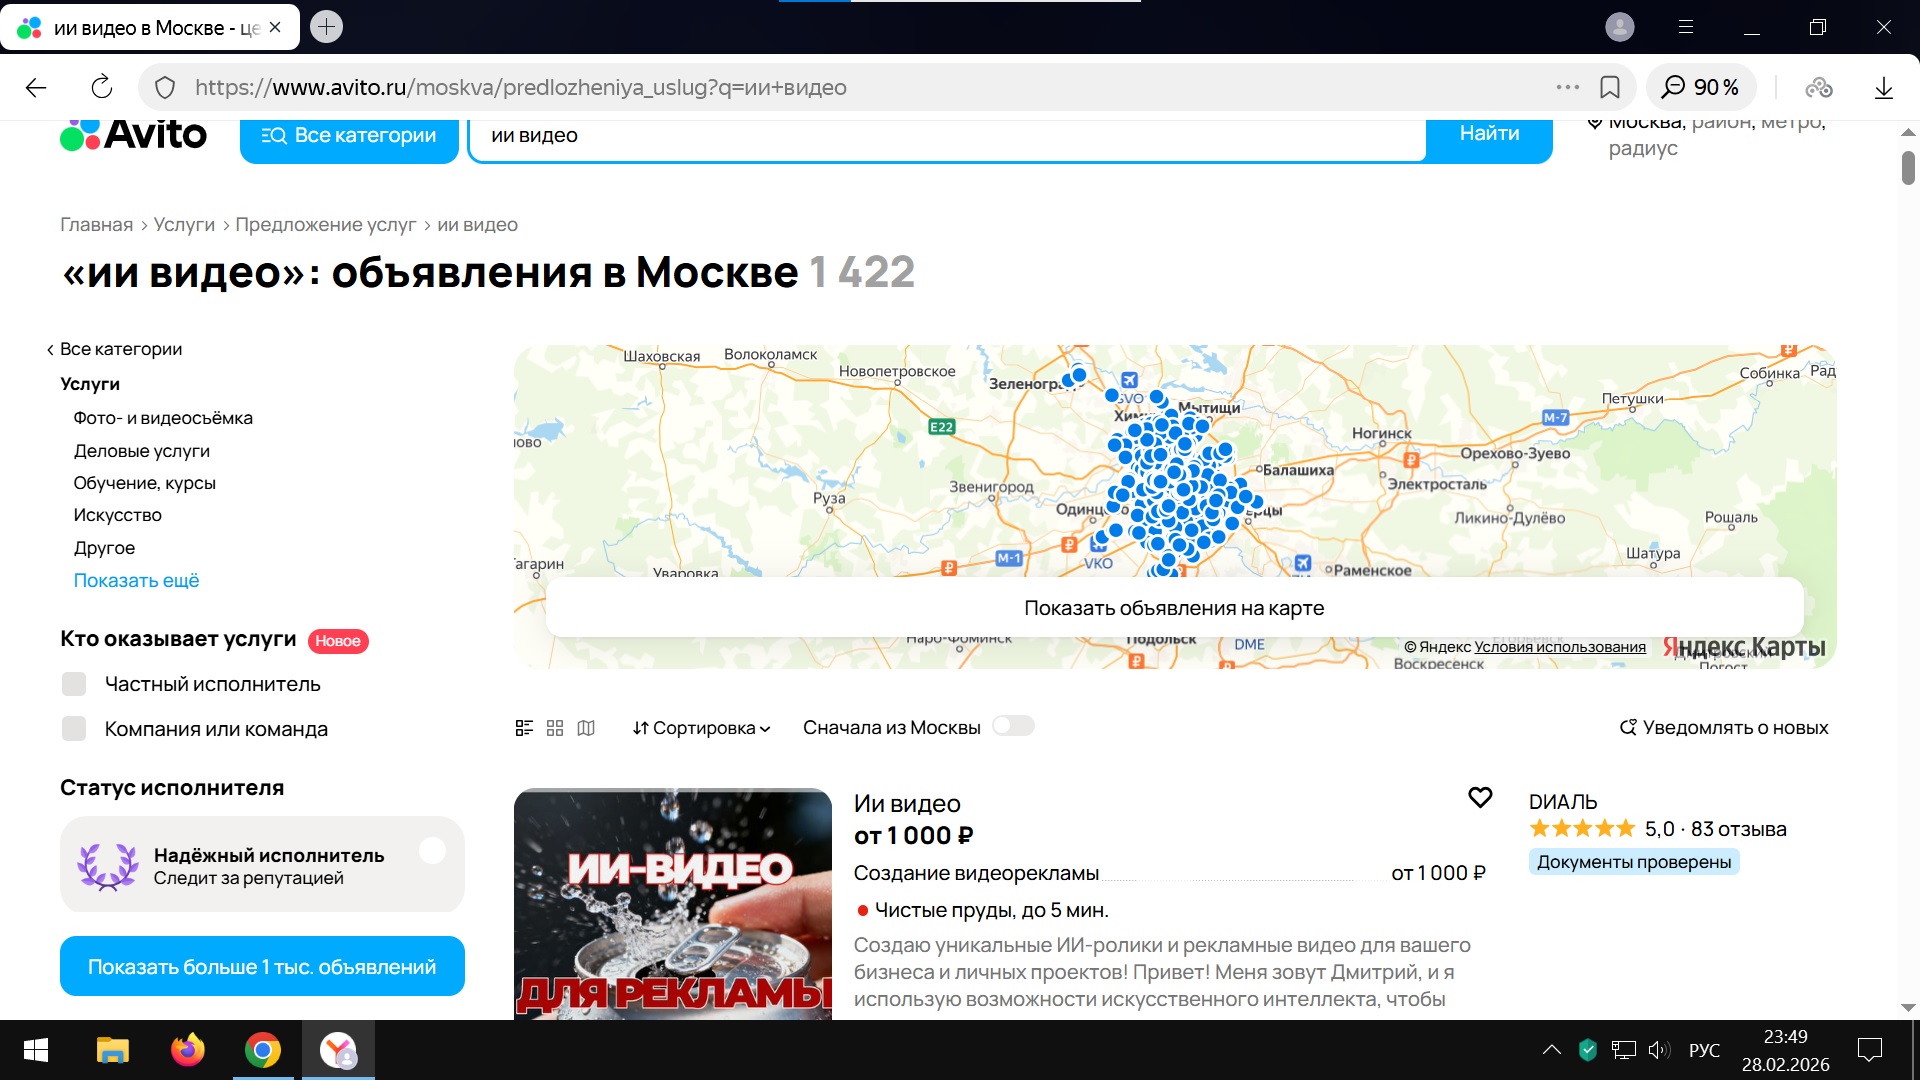Open browser downloads icon

click(1884, 88)
